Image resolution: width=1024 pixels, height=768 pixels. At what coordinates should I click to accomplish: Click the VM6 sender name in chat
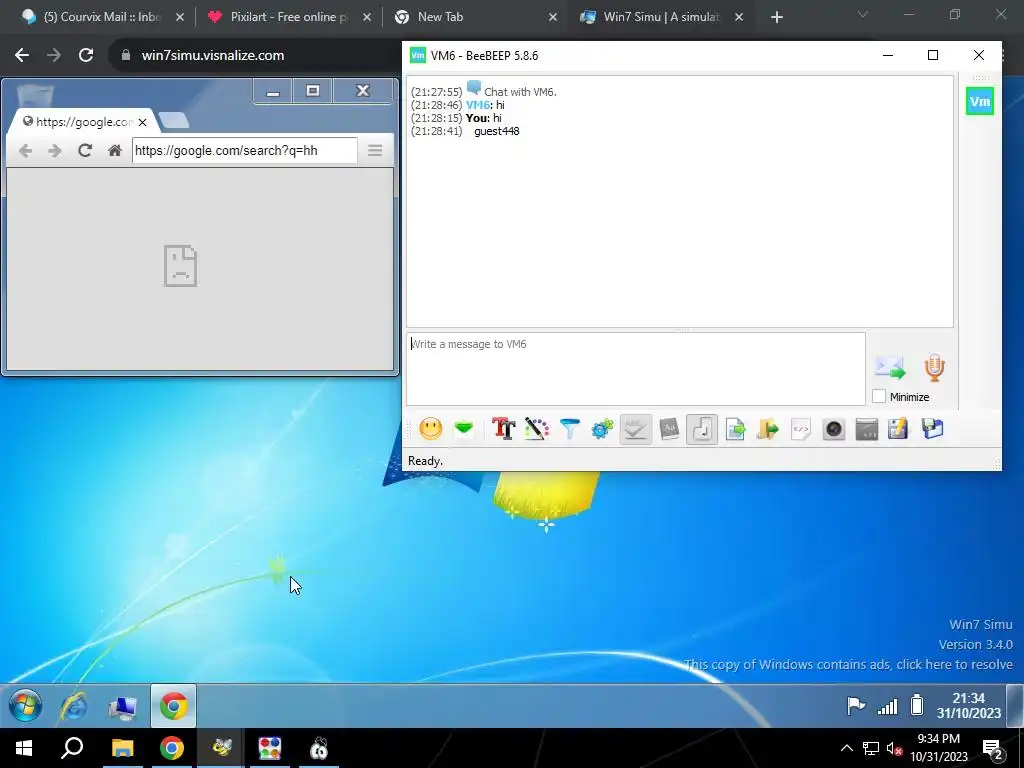point(477,105)
